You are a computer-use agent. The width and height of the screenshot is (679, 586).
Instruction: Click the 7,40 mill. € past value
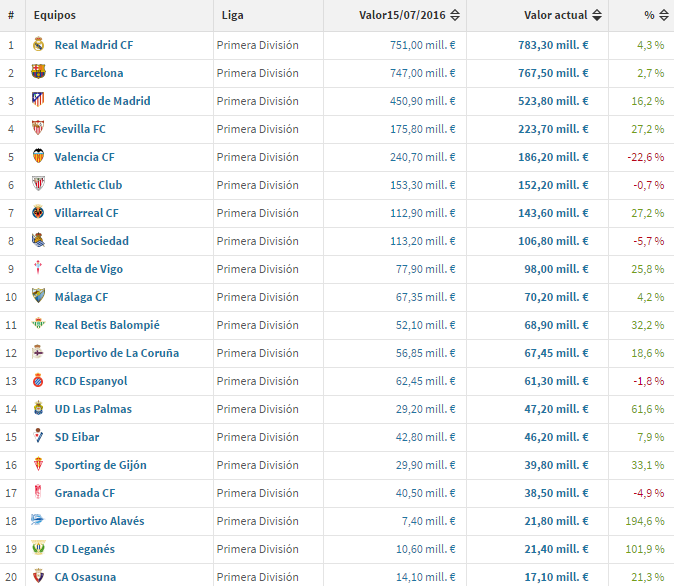429,521
